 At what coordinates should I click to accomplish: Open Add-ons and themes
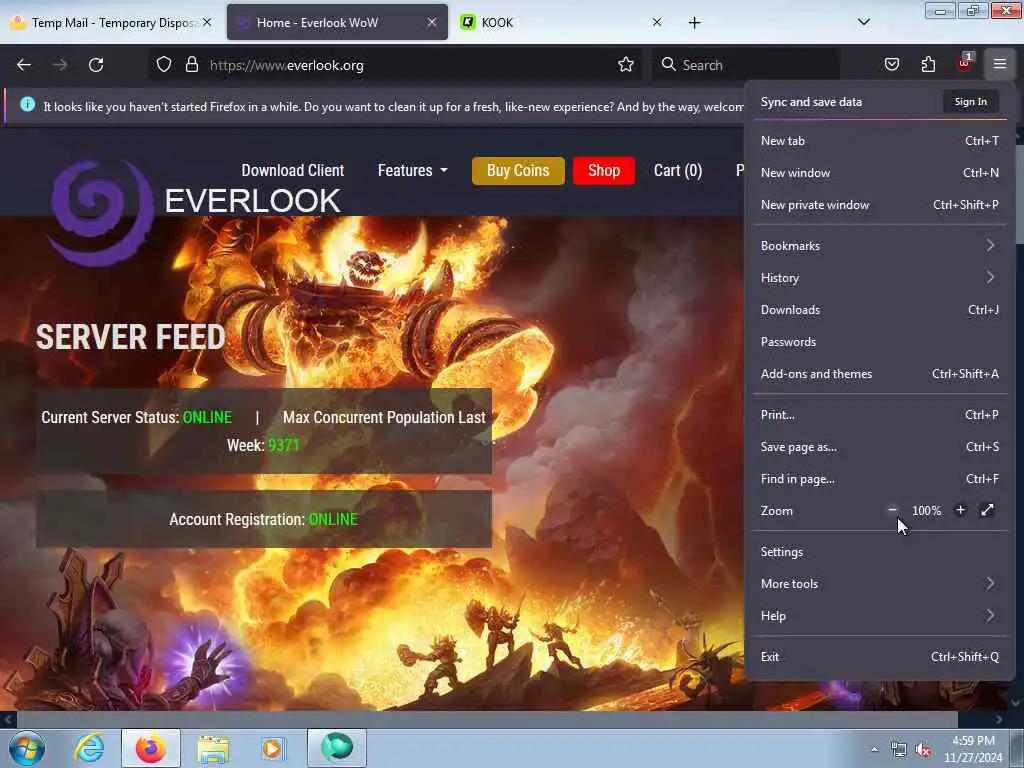click(880, 374)
